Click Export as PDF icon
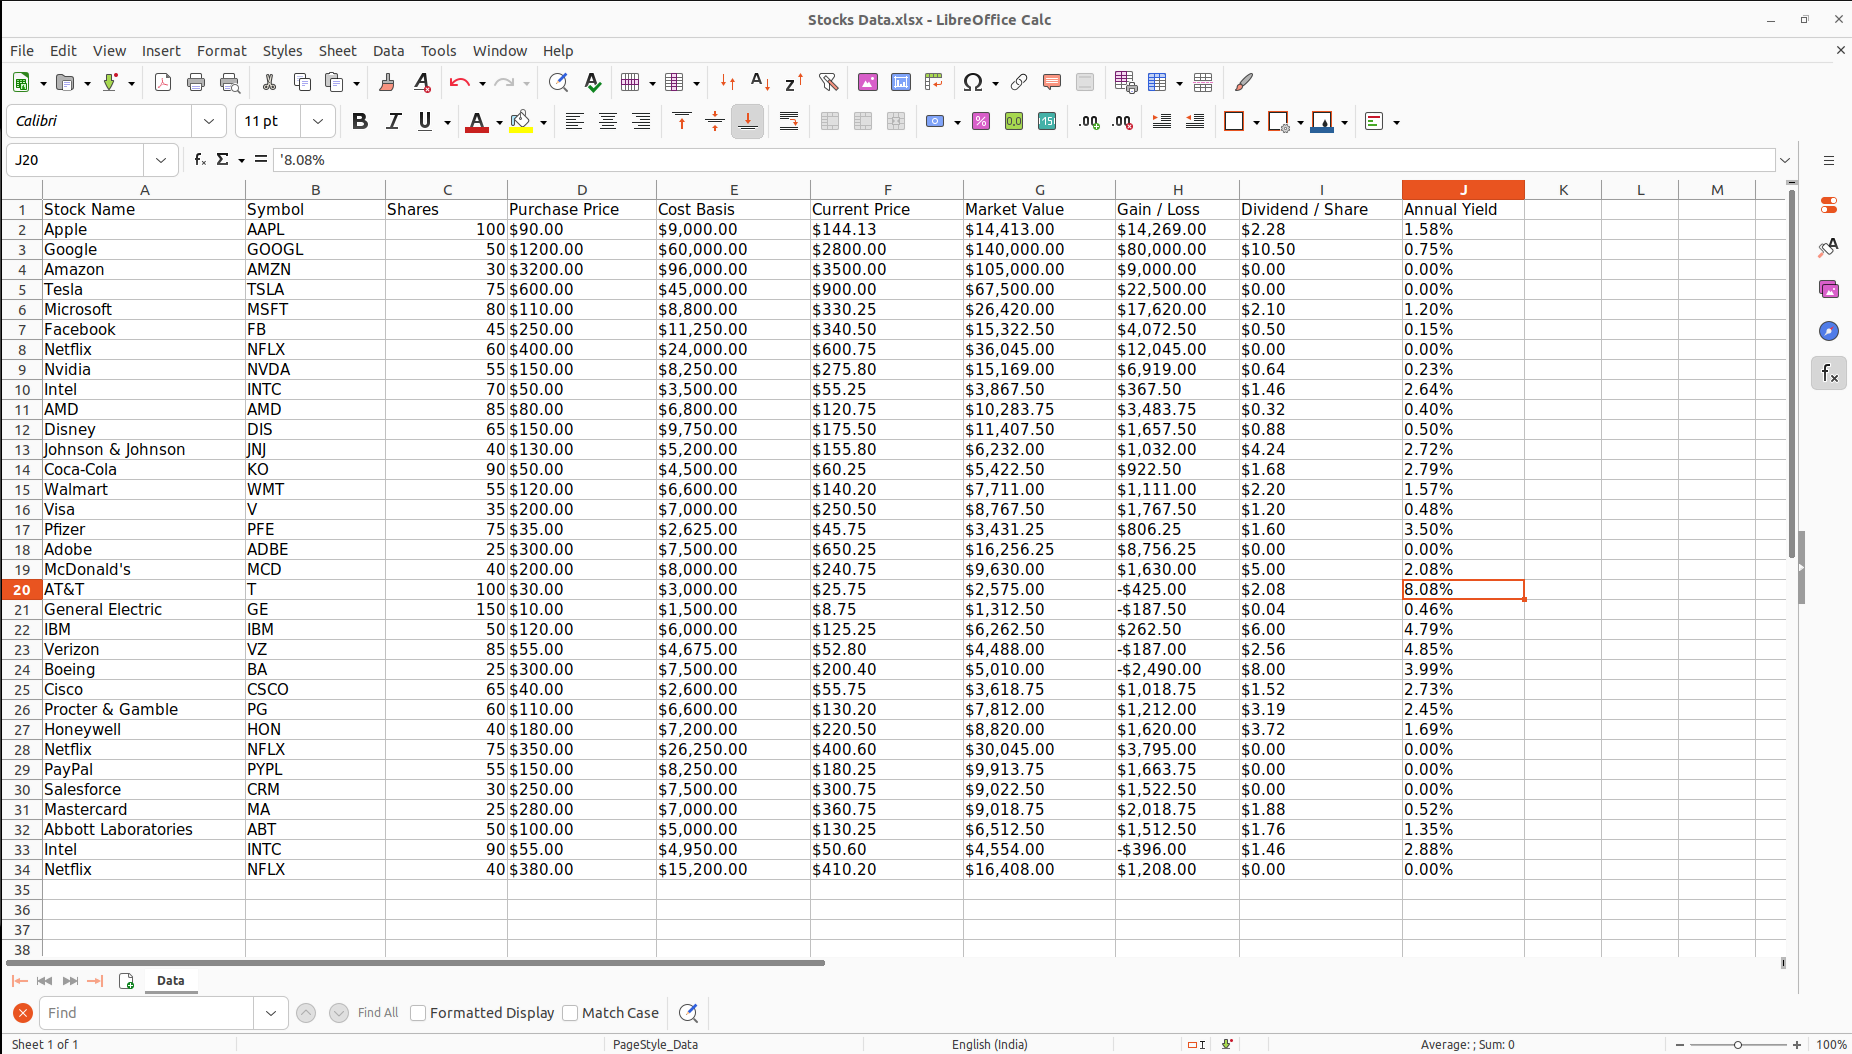 [x=163, y=82]
